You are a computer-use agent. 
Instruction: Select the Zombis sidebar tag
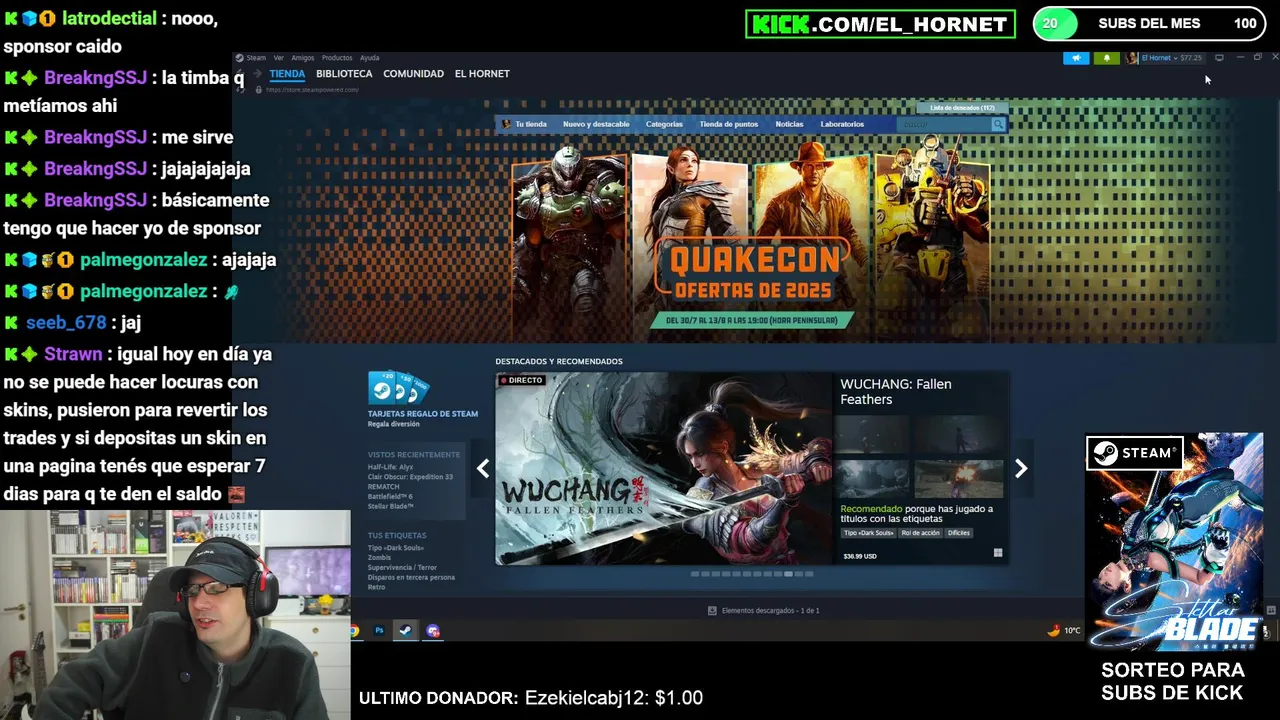[x=379, y=558]
